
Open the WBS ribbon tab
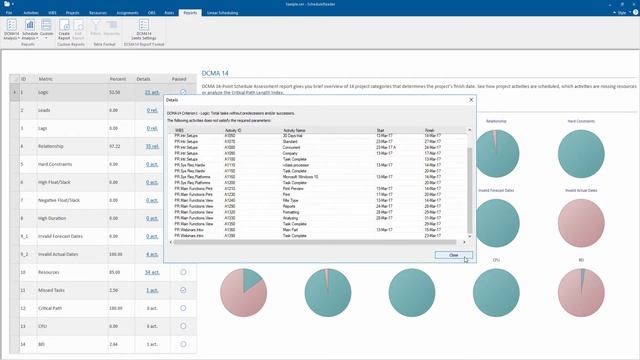point(52,13)
